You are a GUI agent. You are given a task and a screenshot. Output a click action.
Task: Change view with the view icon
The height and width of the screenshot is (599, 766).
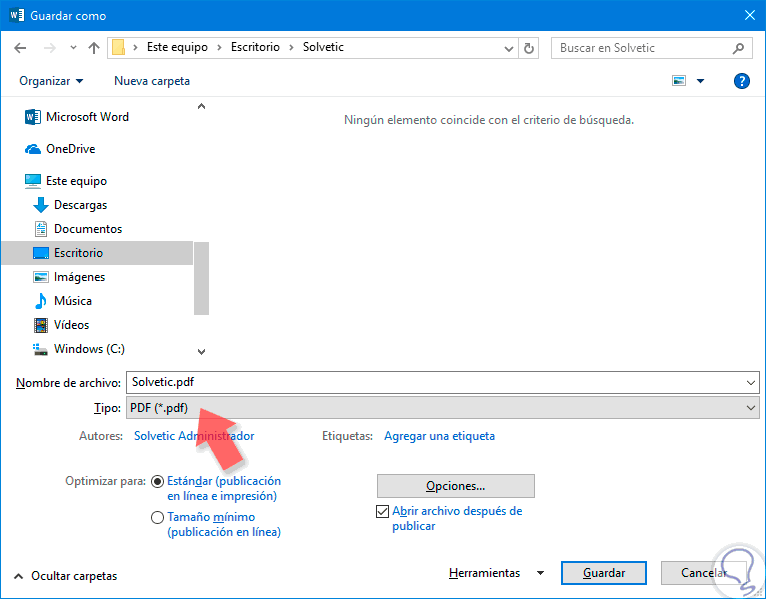(679, 81)
